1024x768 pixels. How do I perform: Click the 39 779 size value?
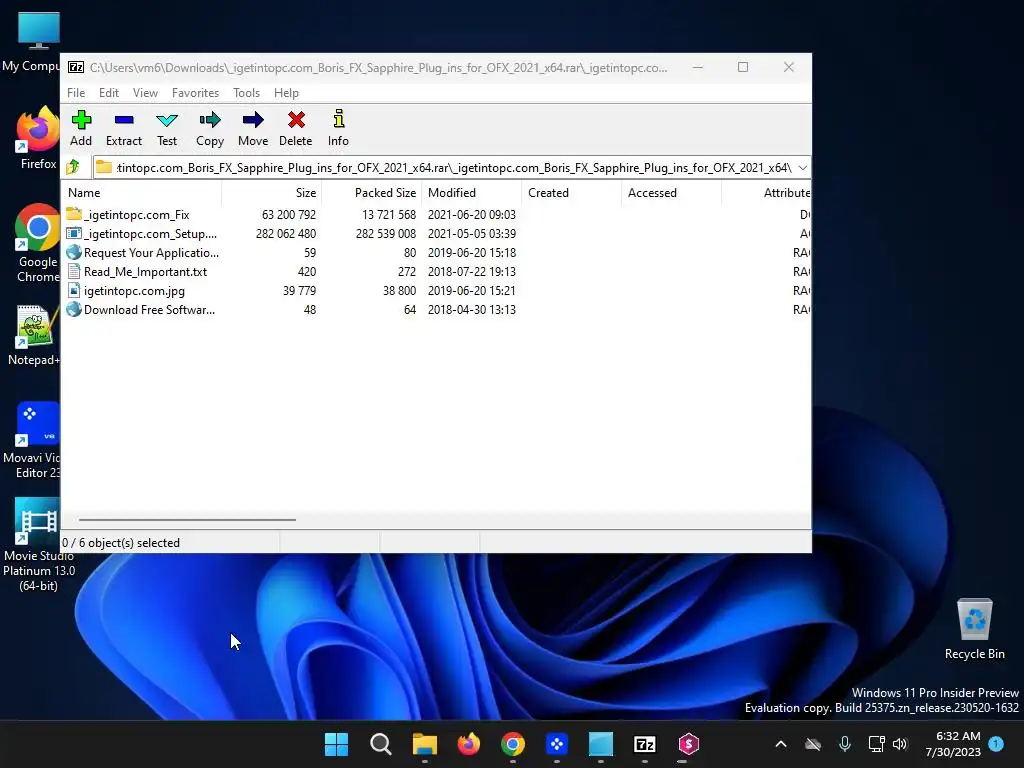pyautogui.click(x=299, y=290)
